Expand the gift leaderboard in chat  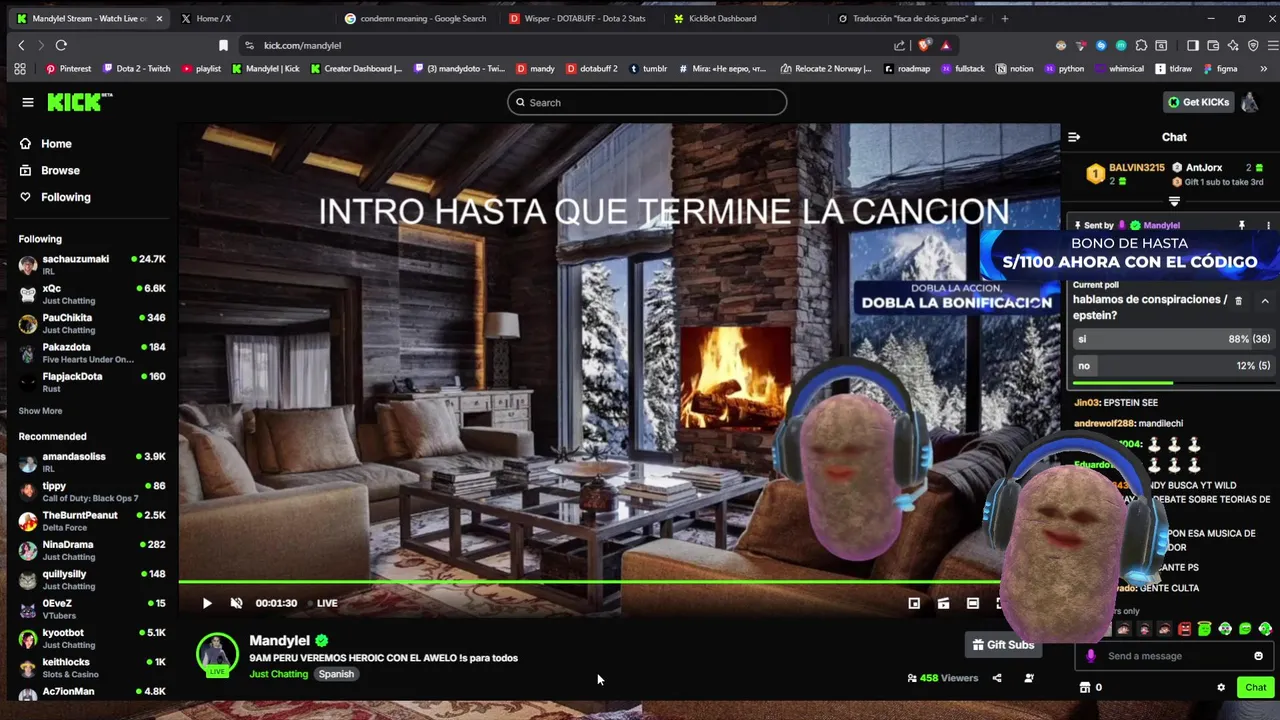[x=1174, y=201]
